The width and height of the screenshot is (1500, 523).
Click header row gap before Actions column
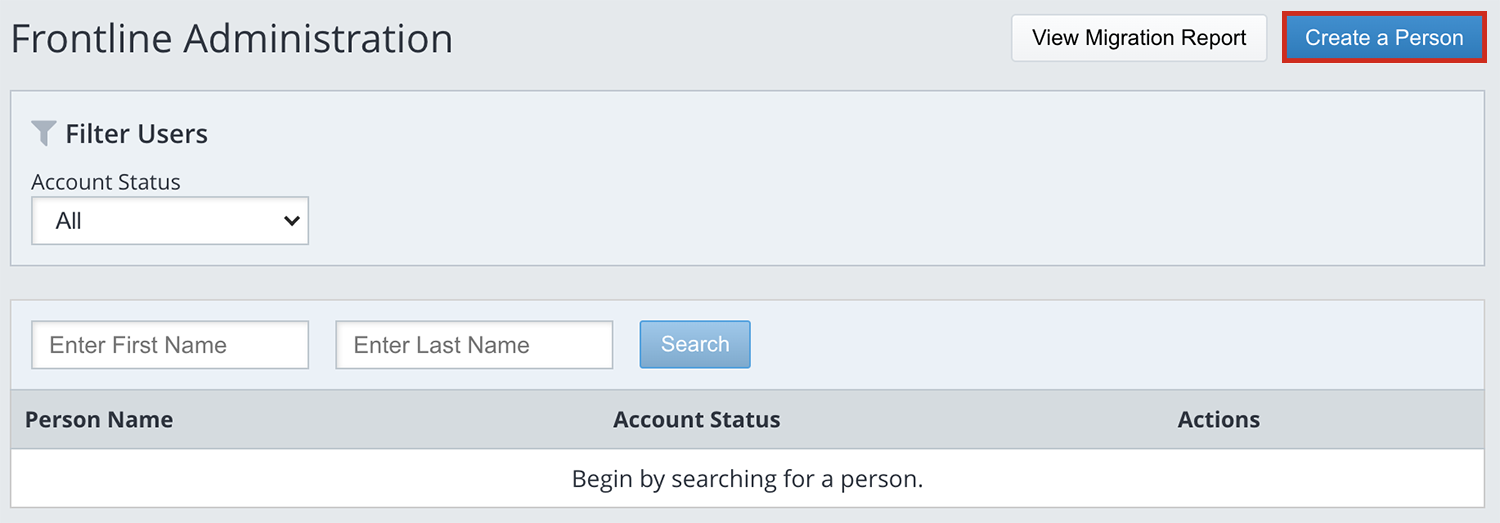pos(980,419)
